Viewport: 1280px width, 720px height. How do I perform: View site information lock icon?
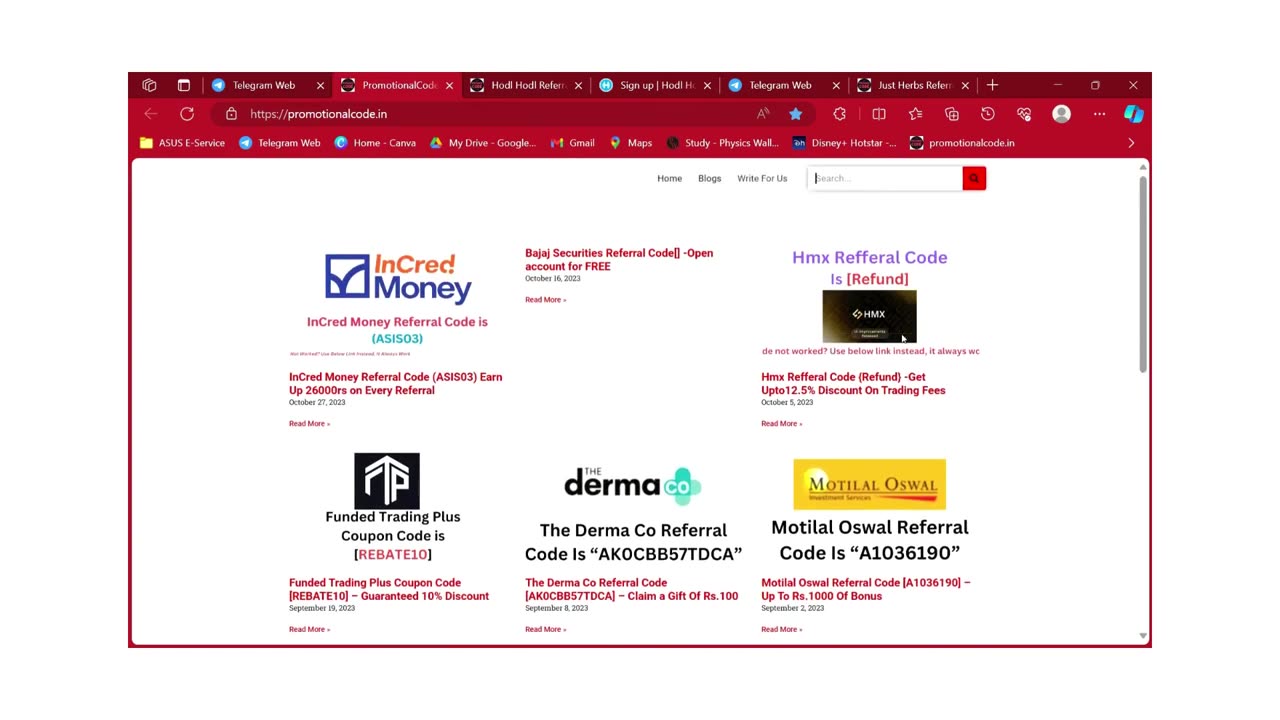(x=231, y=114)
